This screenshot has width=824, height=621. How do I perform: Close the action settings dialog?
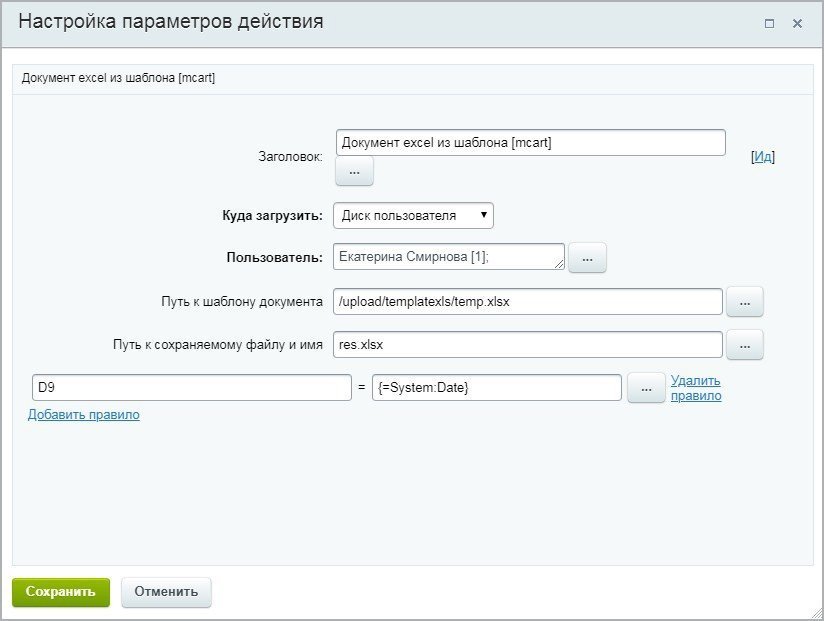[797, 23]
